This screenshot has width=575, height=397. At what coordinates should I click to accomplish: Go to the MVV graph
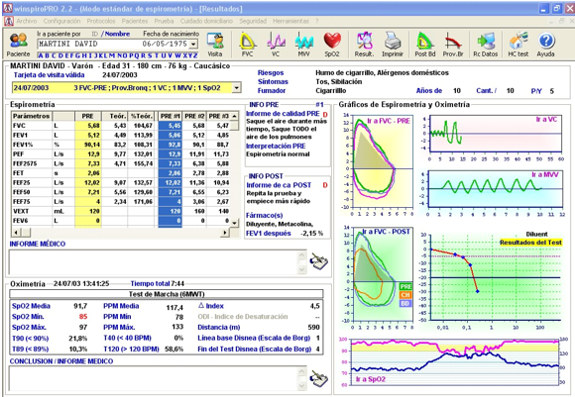point(545,174)
